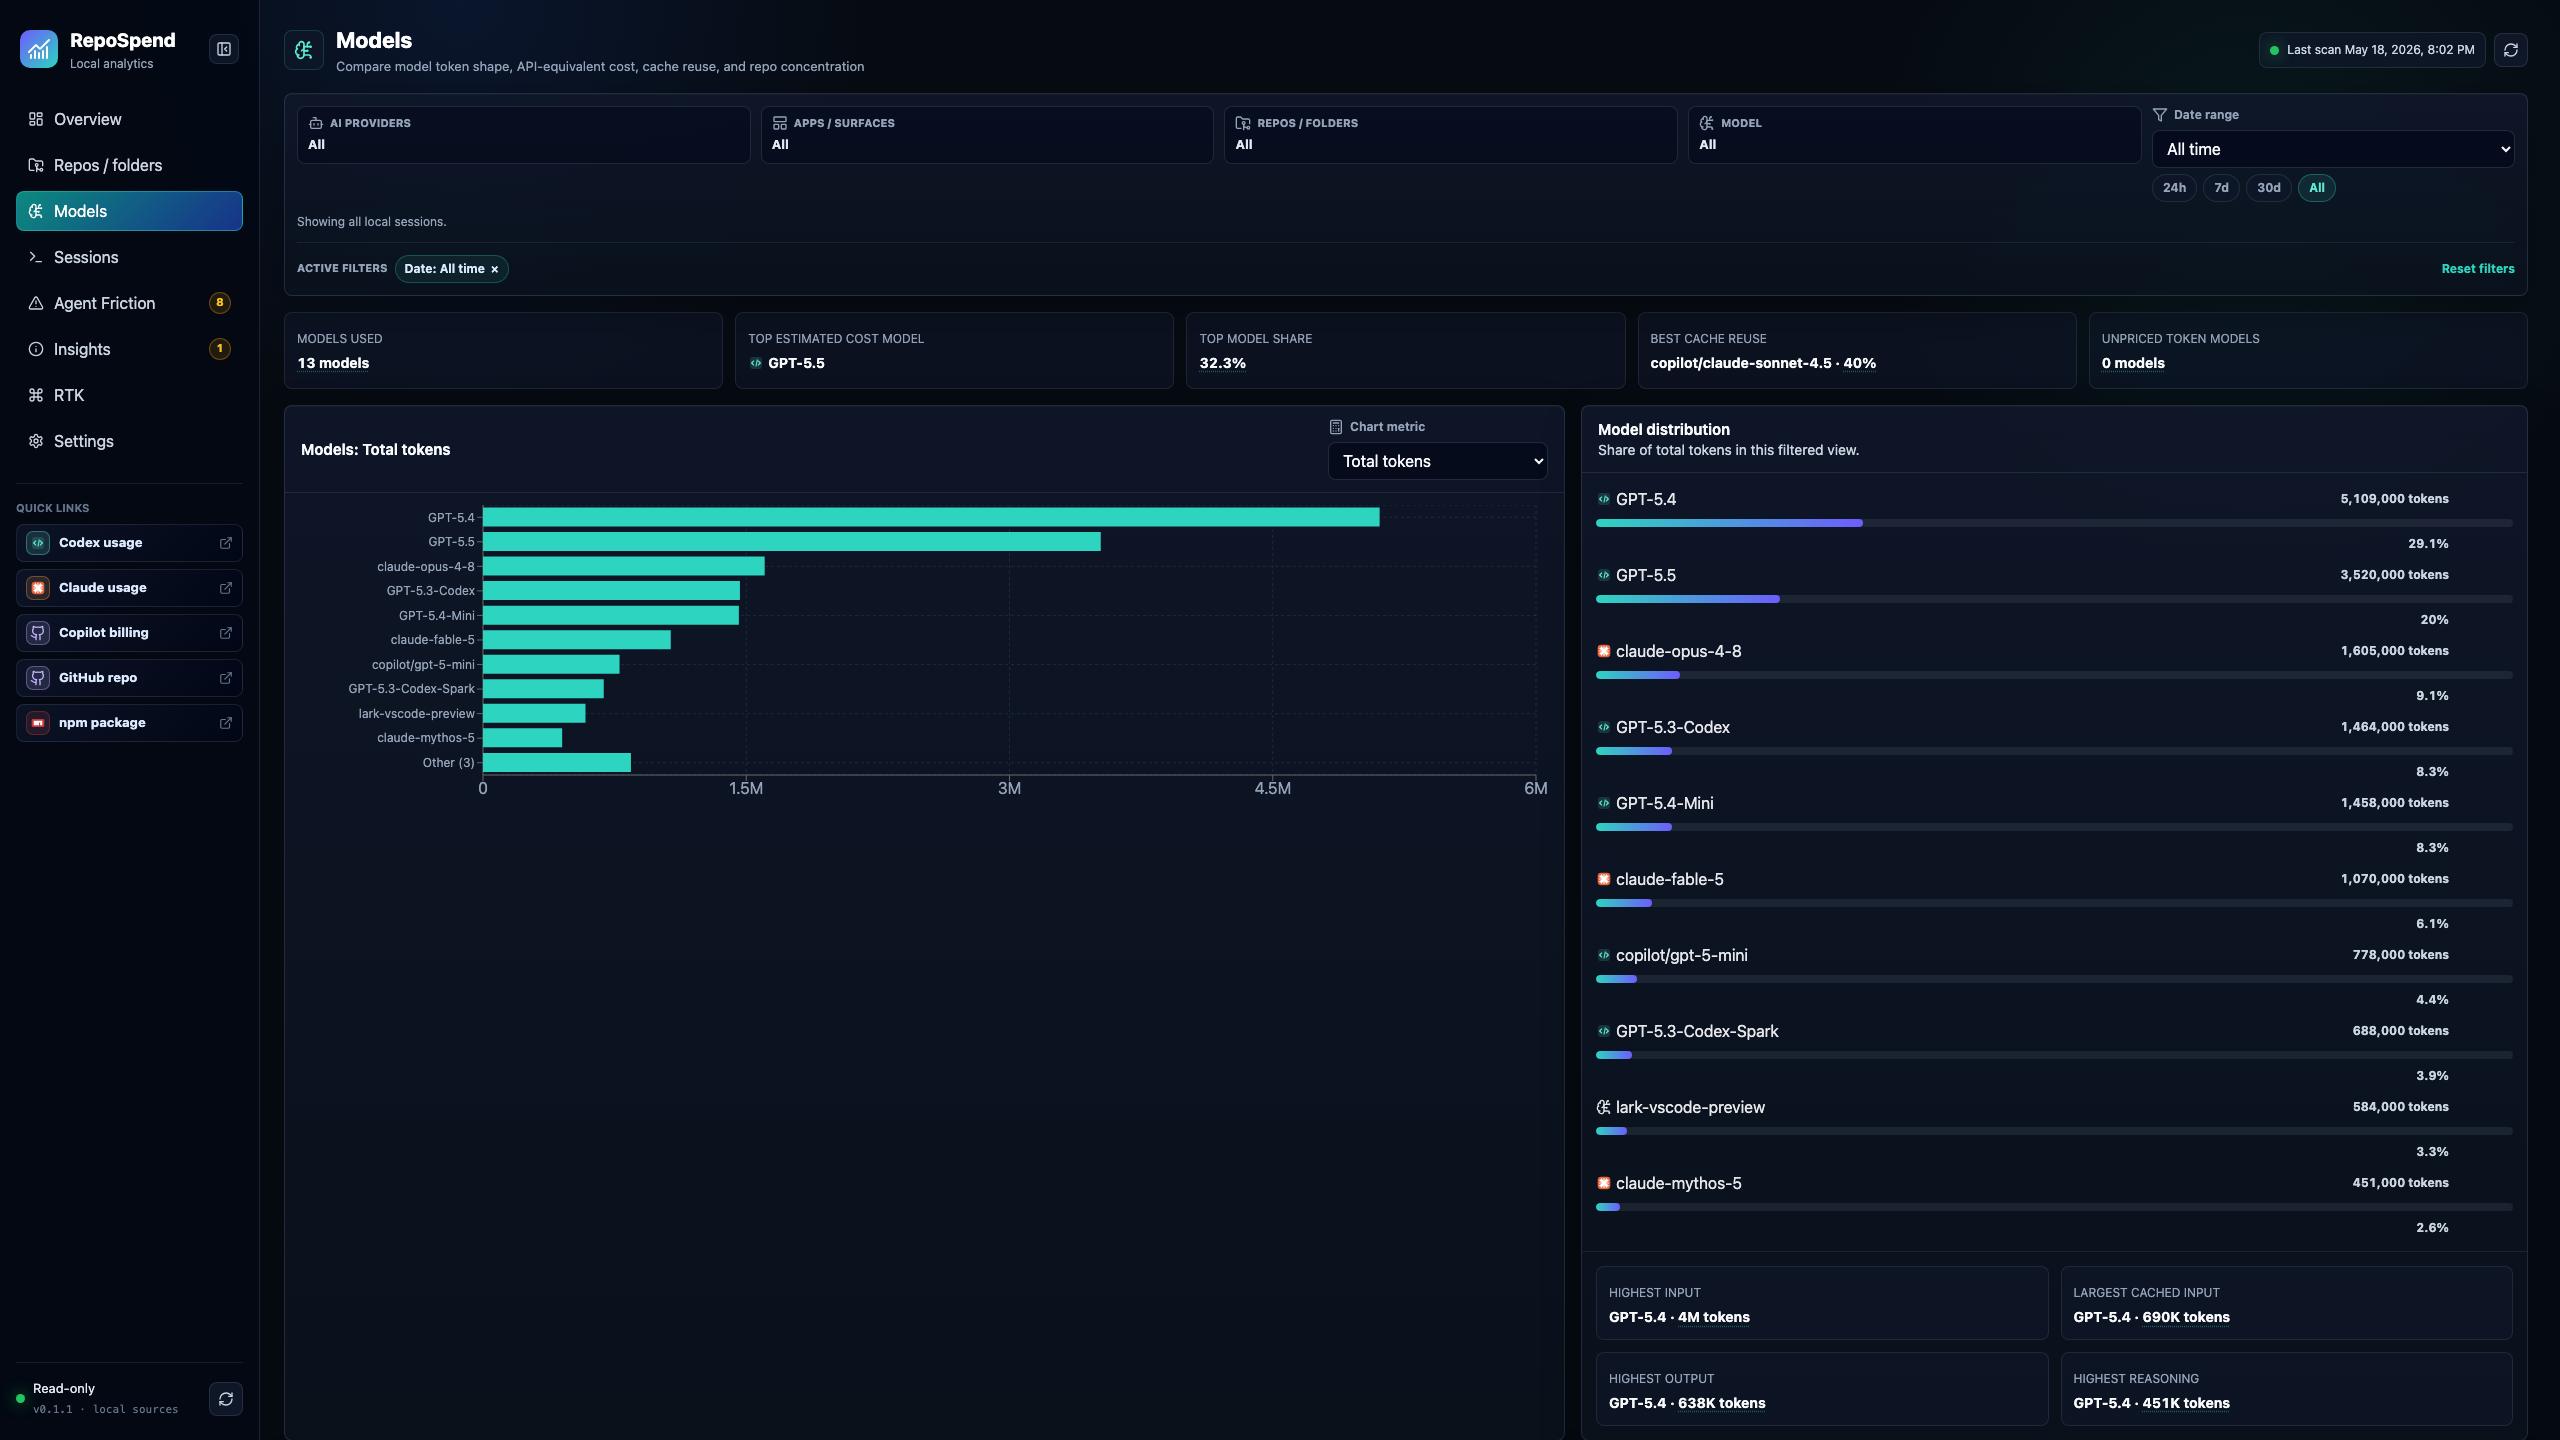The height and width of the screenshot is (1440, 2560).
Task: Click the claude-opus-4-8 chart bar
Action: (x=624, y=566)
